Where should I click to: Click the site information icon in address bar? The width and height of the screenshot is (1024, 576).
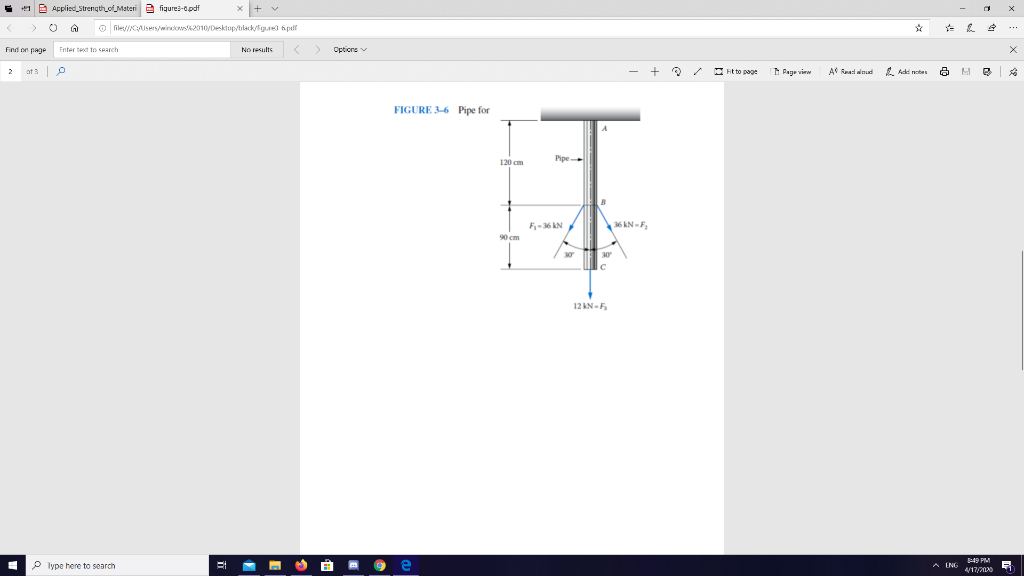point(103,28)
